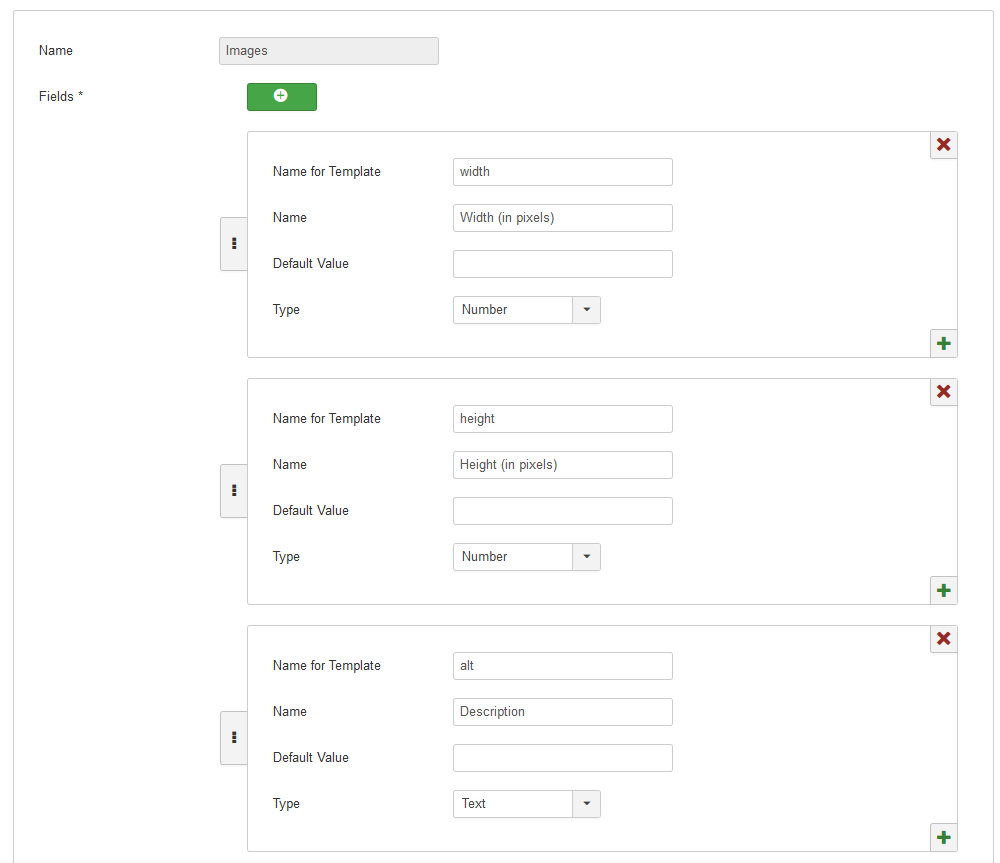The width and height of the screenshot is (1000, 863).
Task: Add a row after the width field
Action: tap(943, 343)
